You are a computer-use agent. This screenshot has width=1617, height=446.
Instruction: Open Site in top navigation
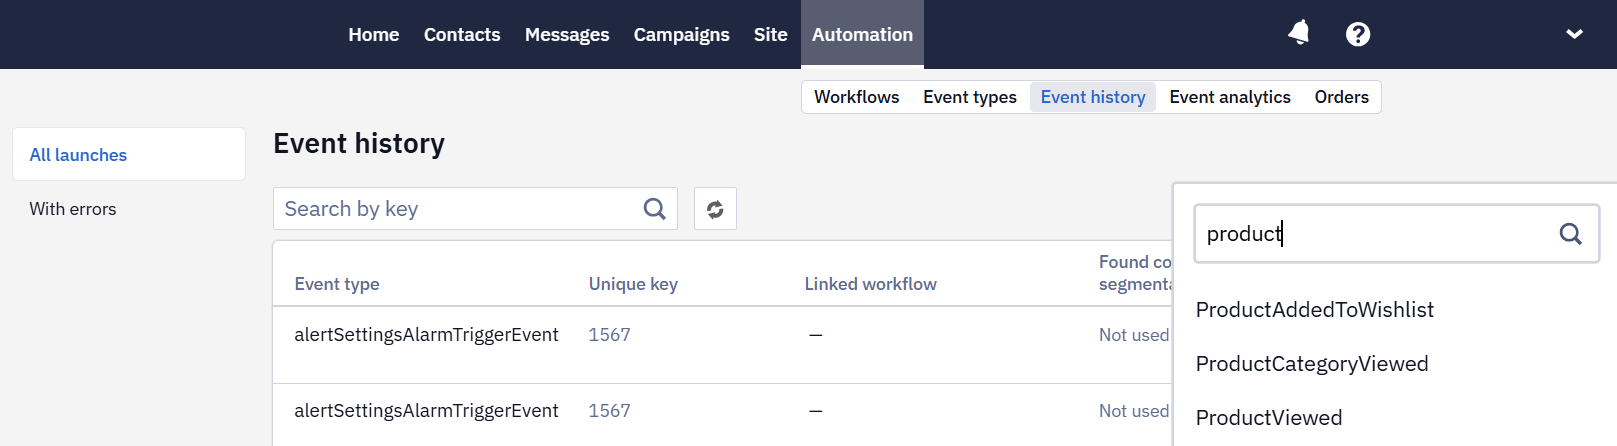click(771, 35)
